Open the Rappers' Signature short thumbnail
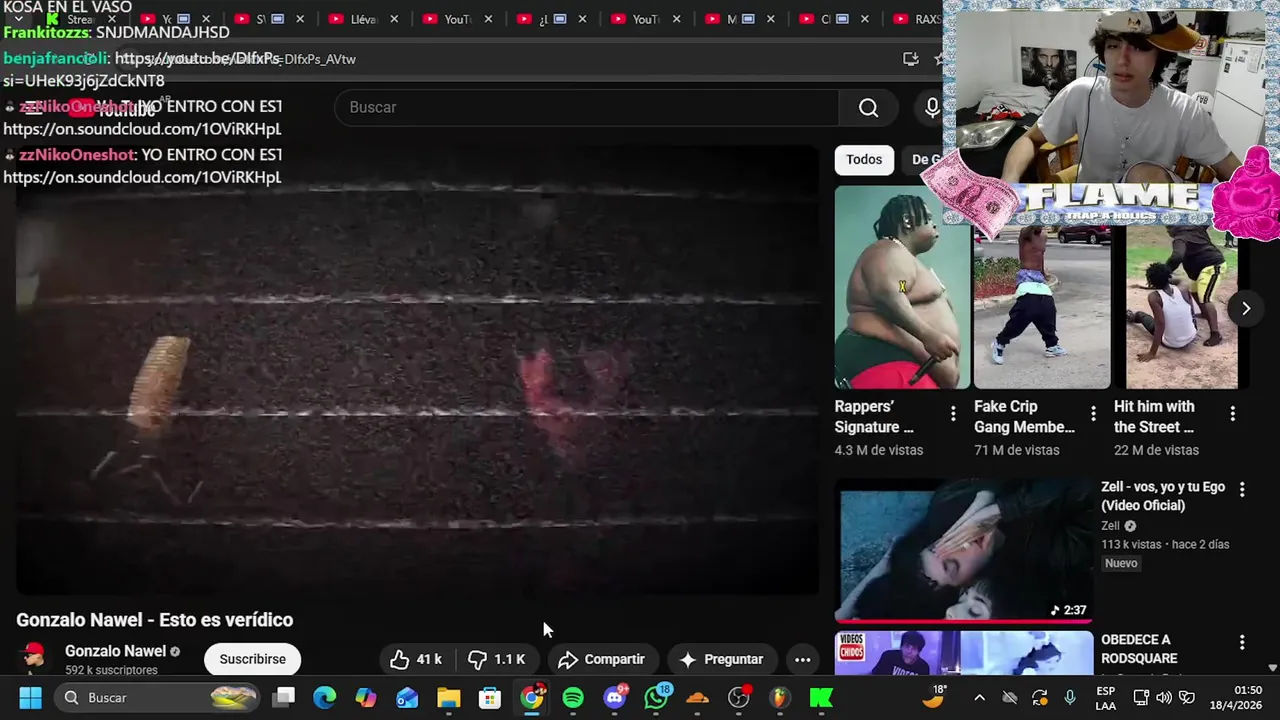1280x720 pixels. coord(902,288)
